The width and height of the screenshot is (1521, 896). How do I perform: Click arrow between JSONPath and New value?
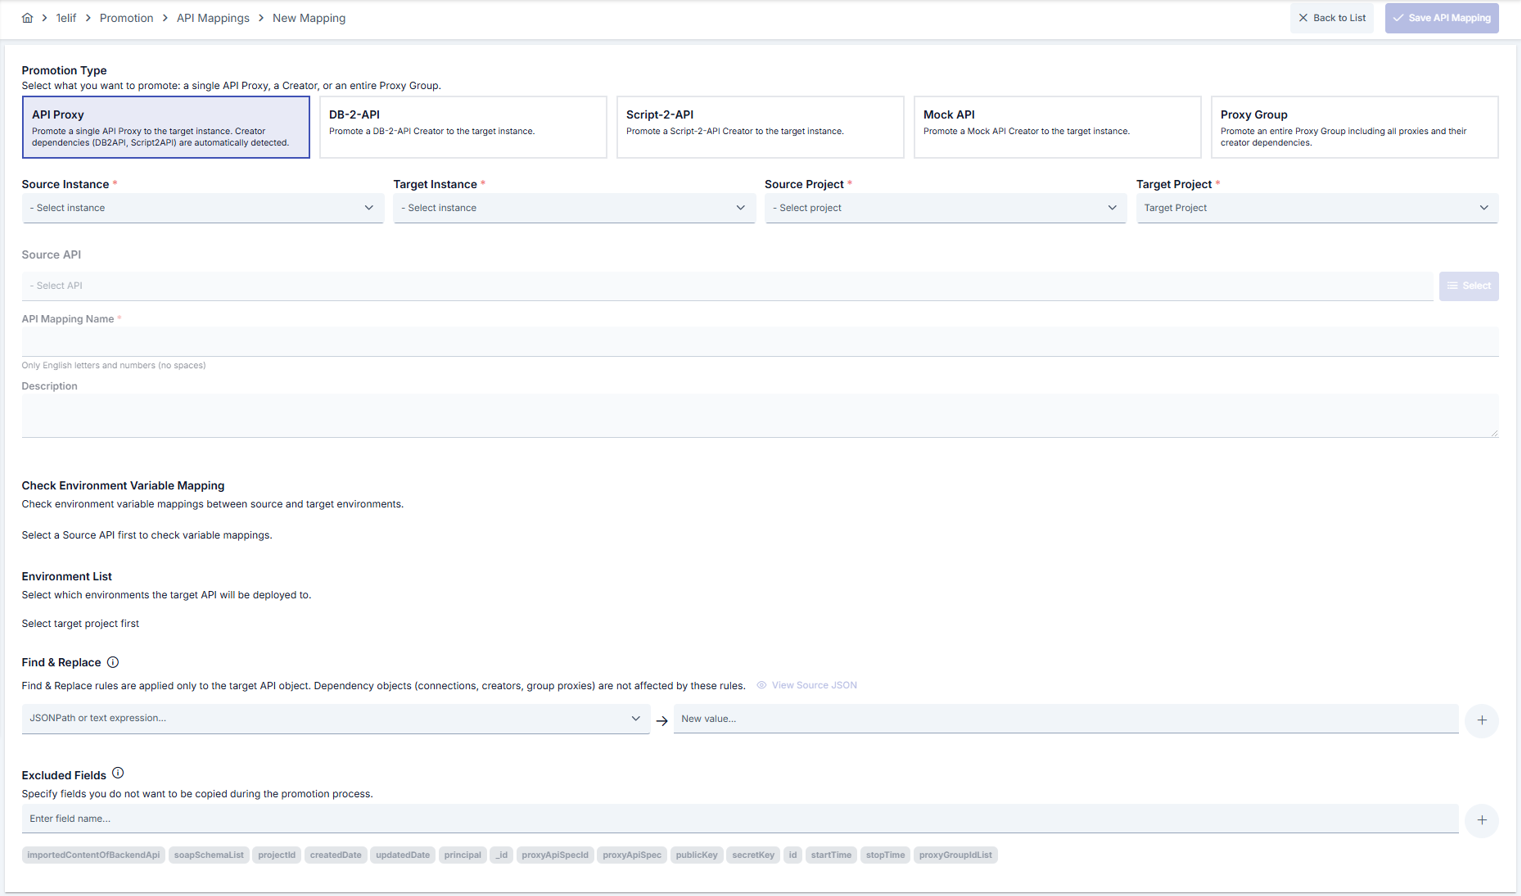click(662, 720)
